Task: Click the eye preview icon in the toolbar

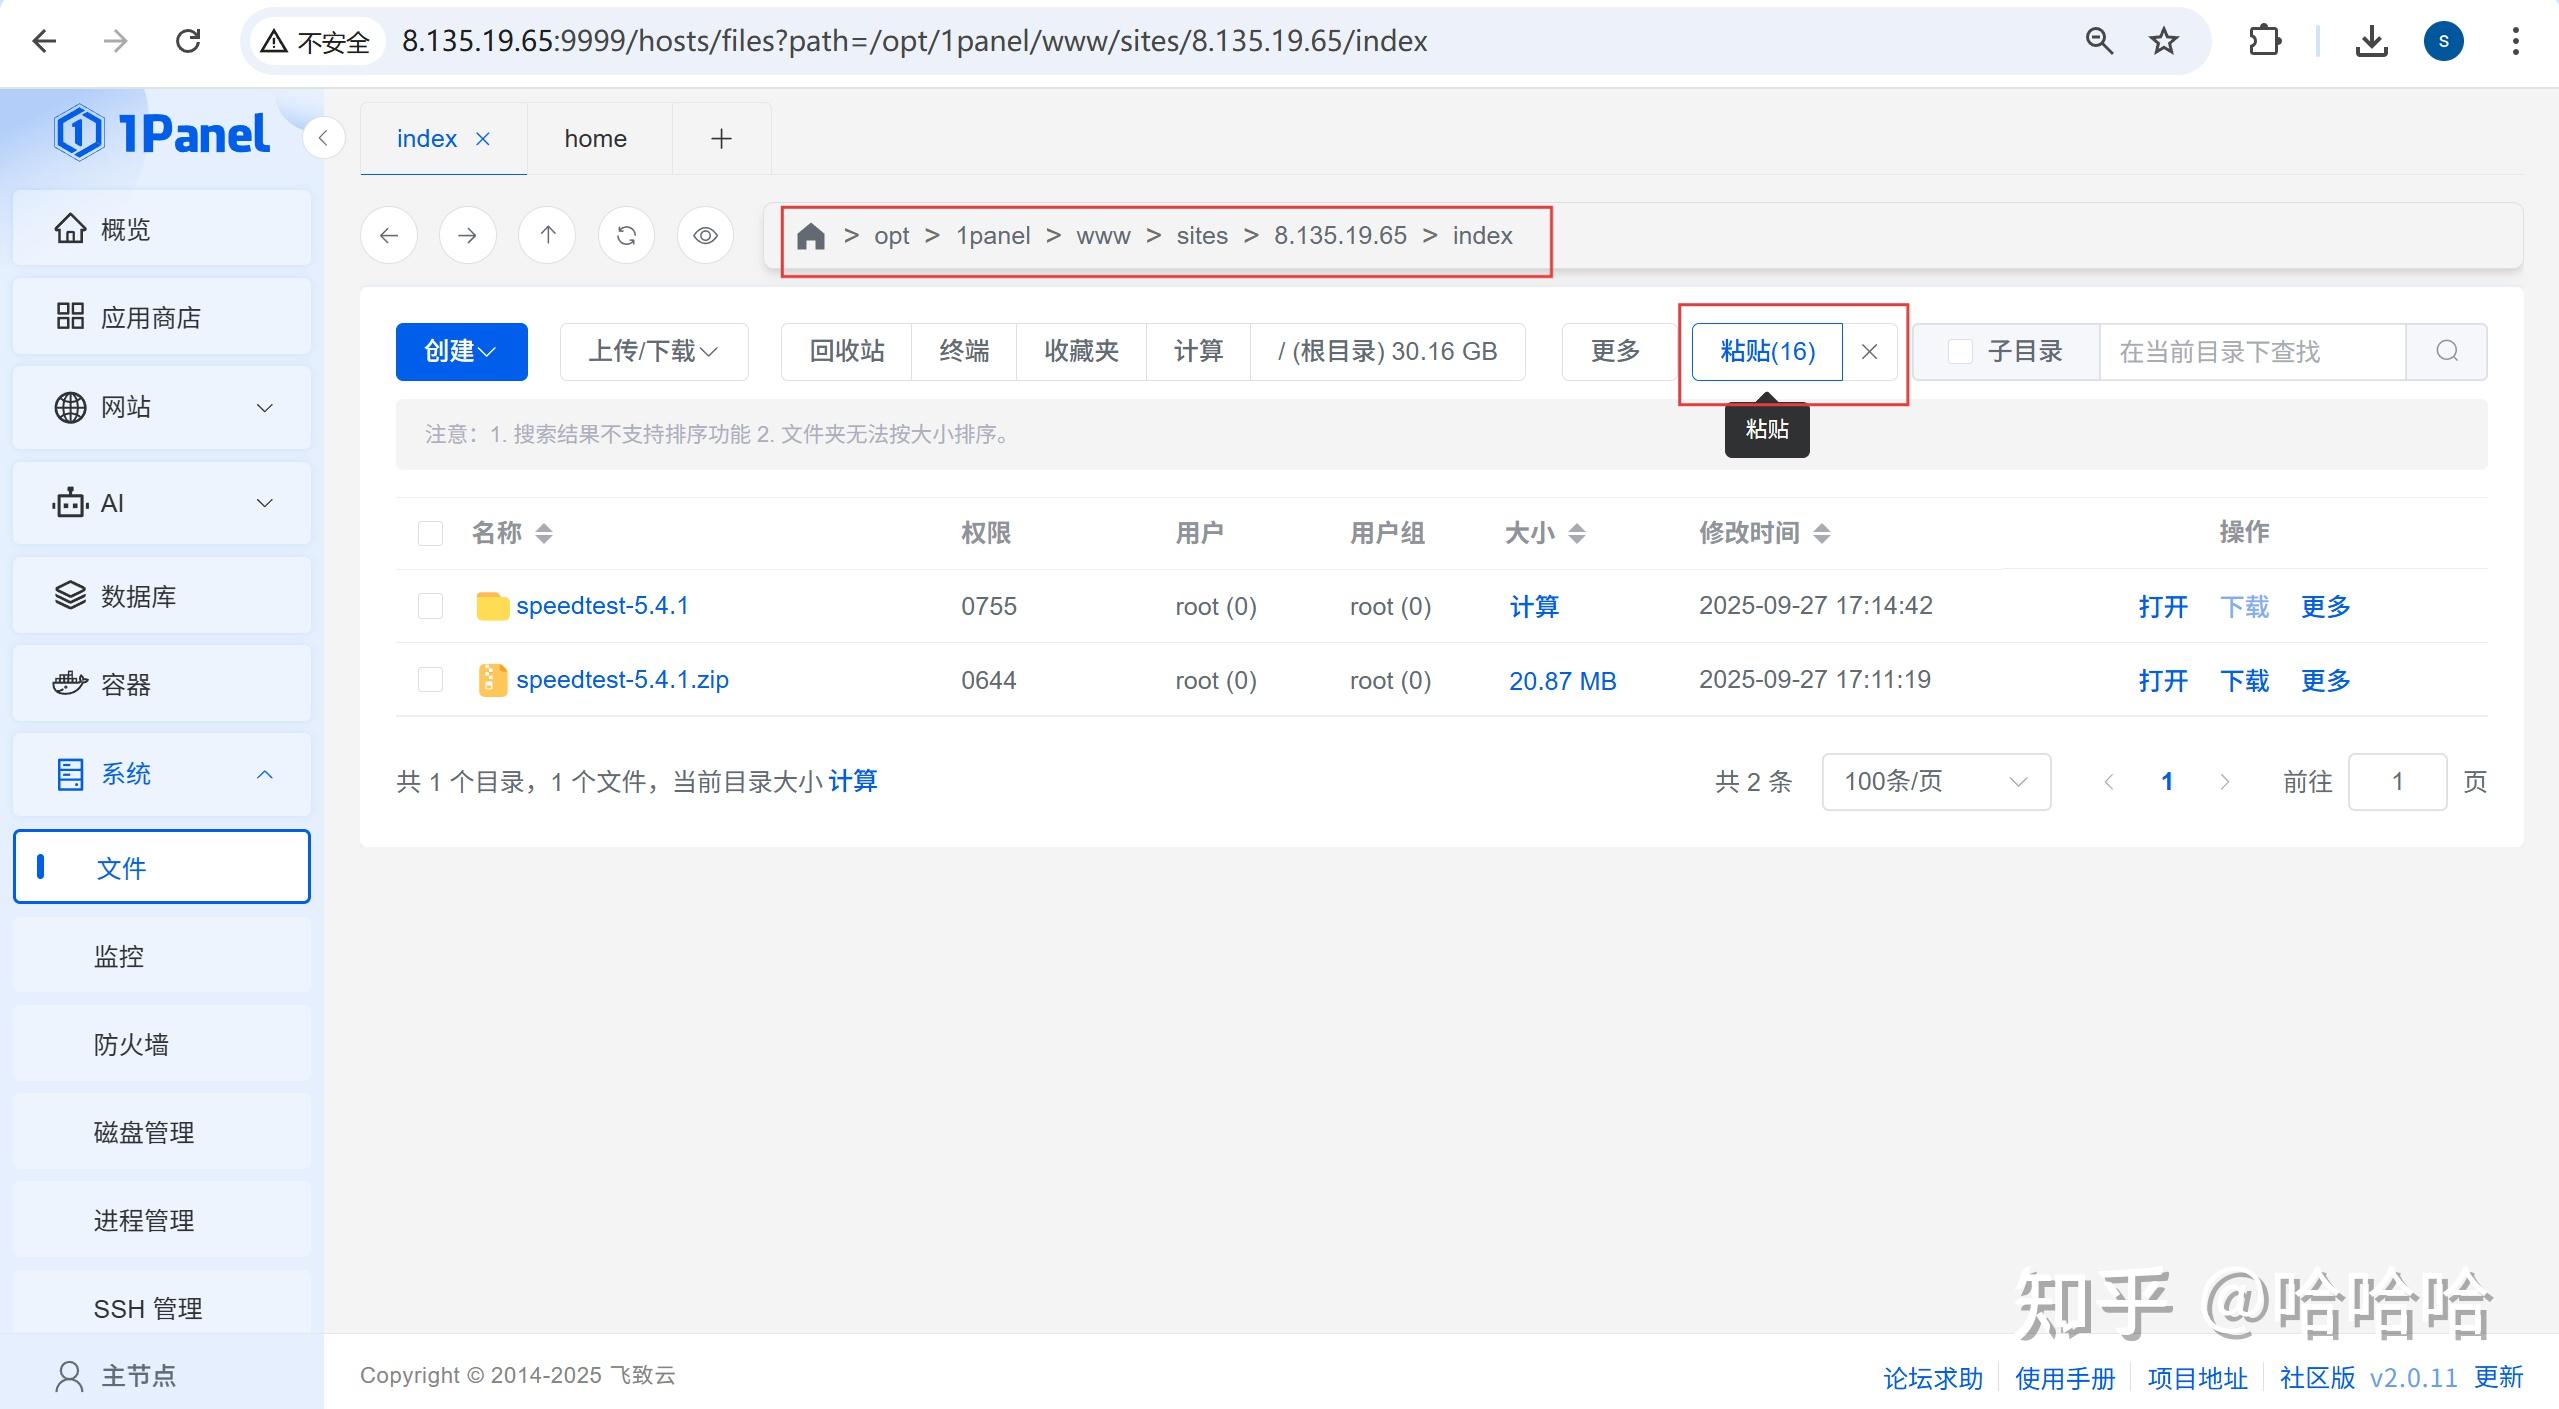Action: pyautogui.click(x=706, y=235)
